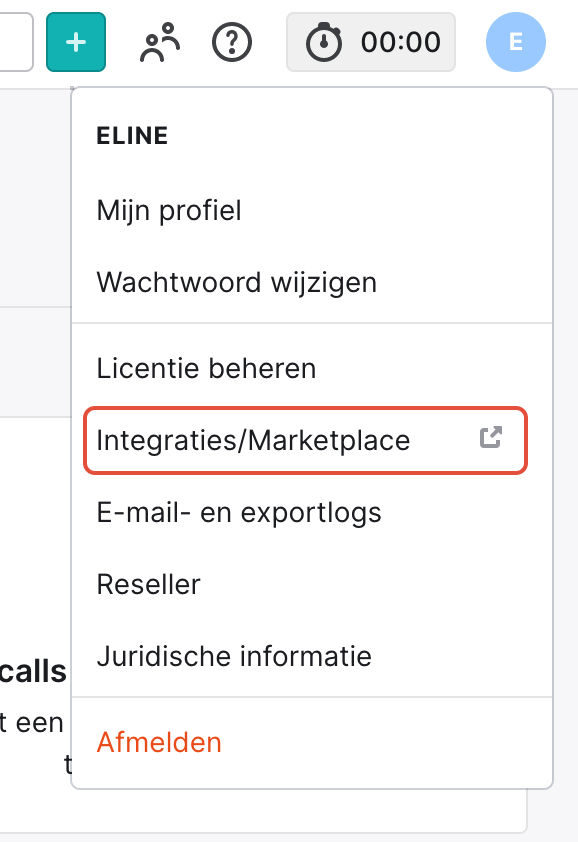Click the calls heading behind the menu

[33, 671]
